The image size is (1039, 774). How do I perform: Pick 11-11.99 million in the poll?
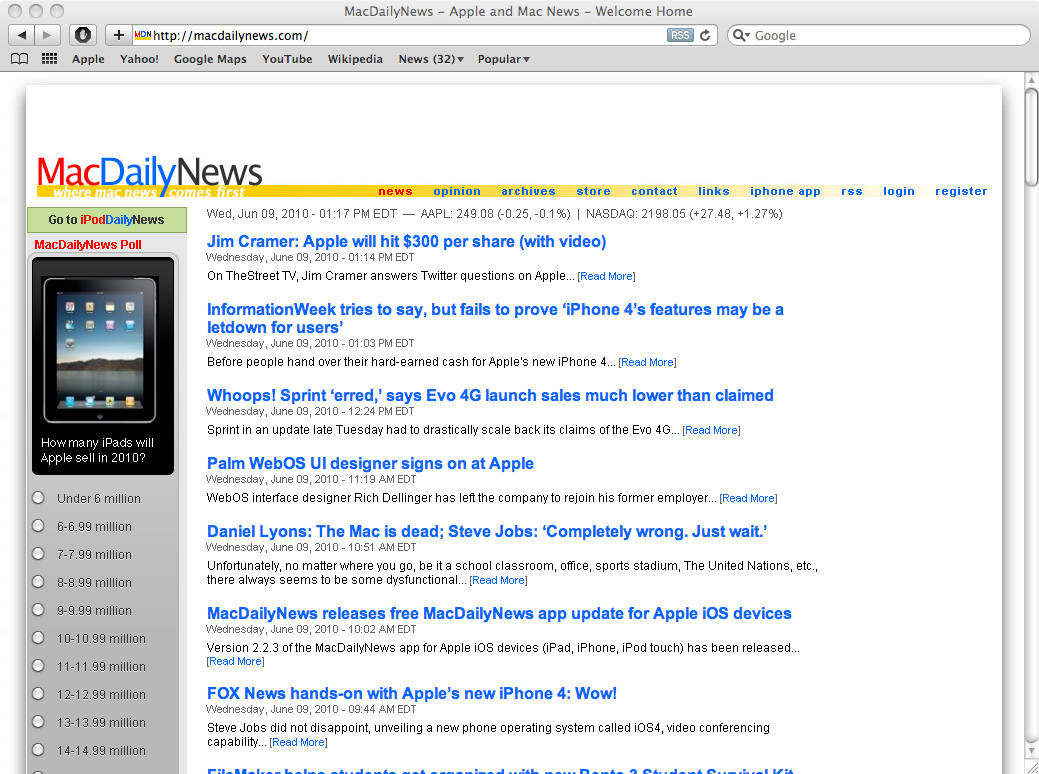[38, 665]
